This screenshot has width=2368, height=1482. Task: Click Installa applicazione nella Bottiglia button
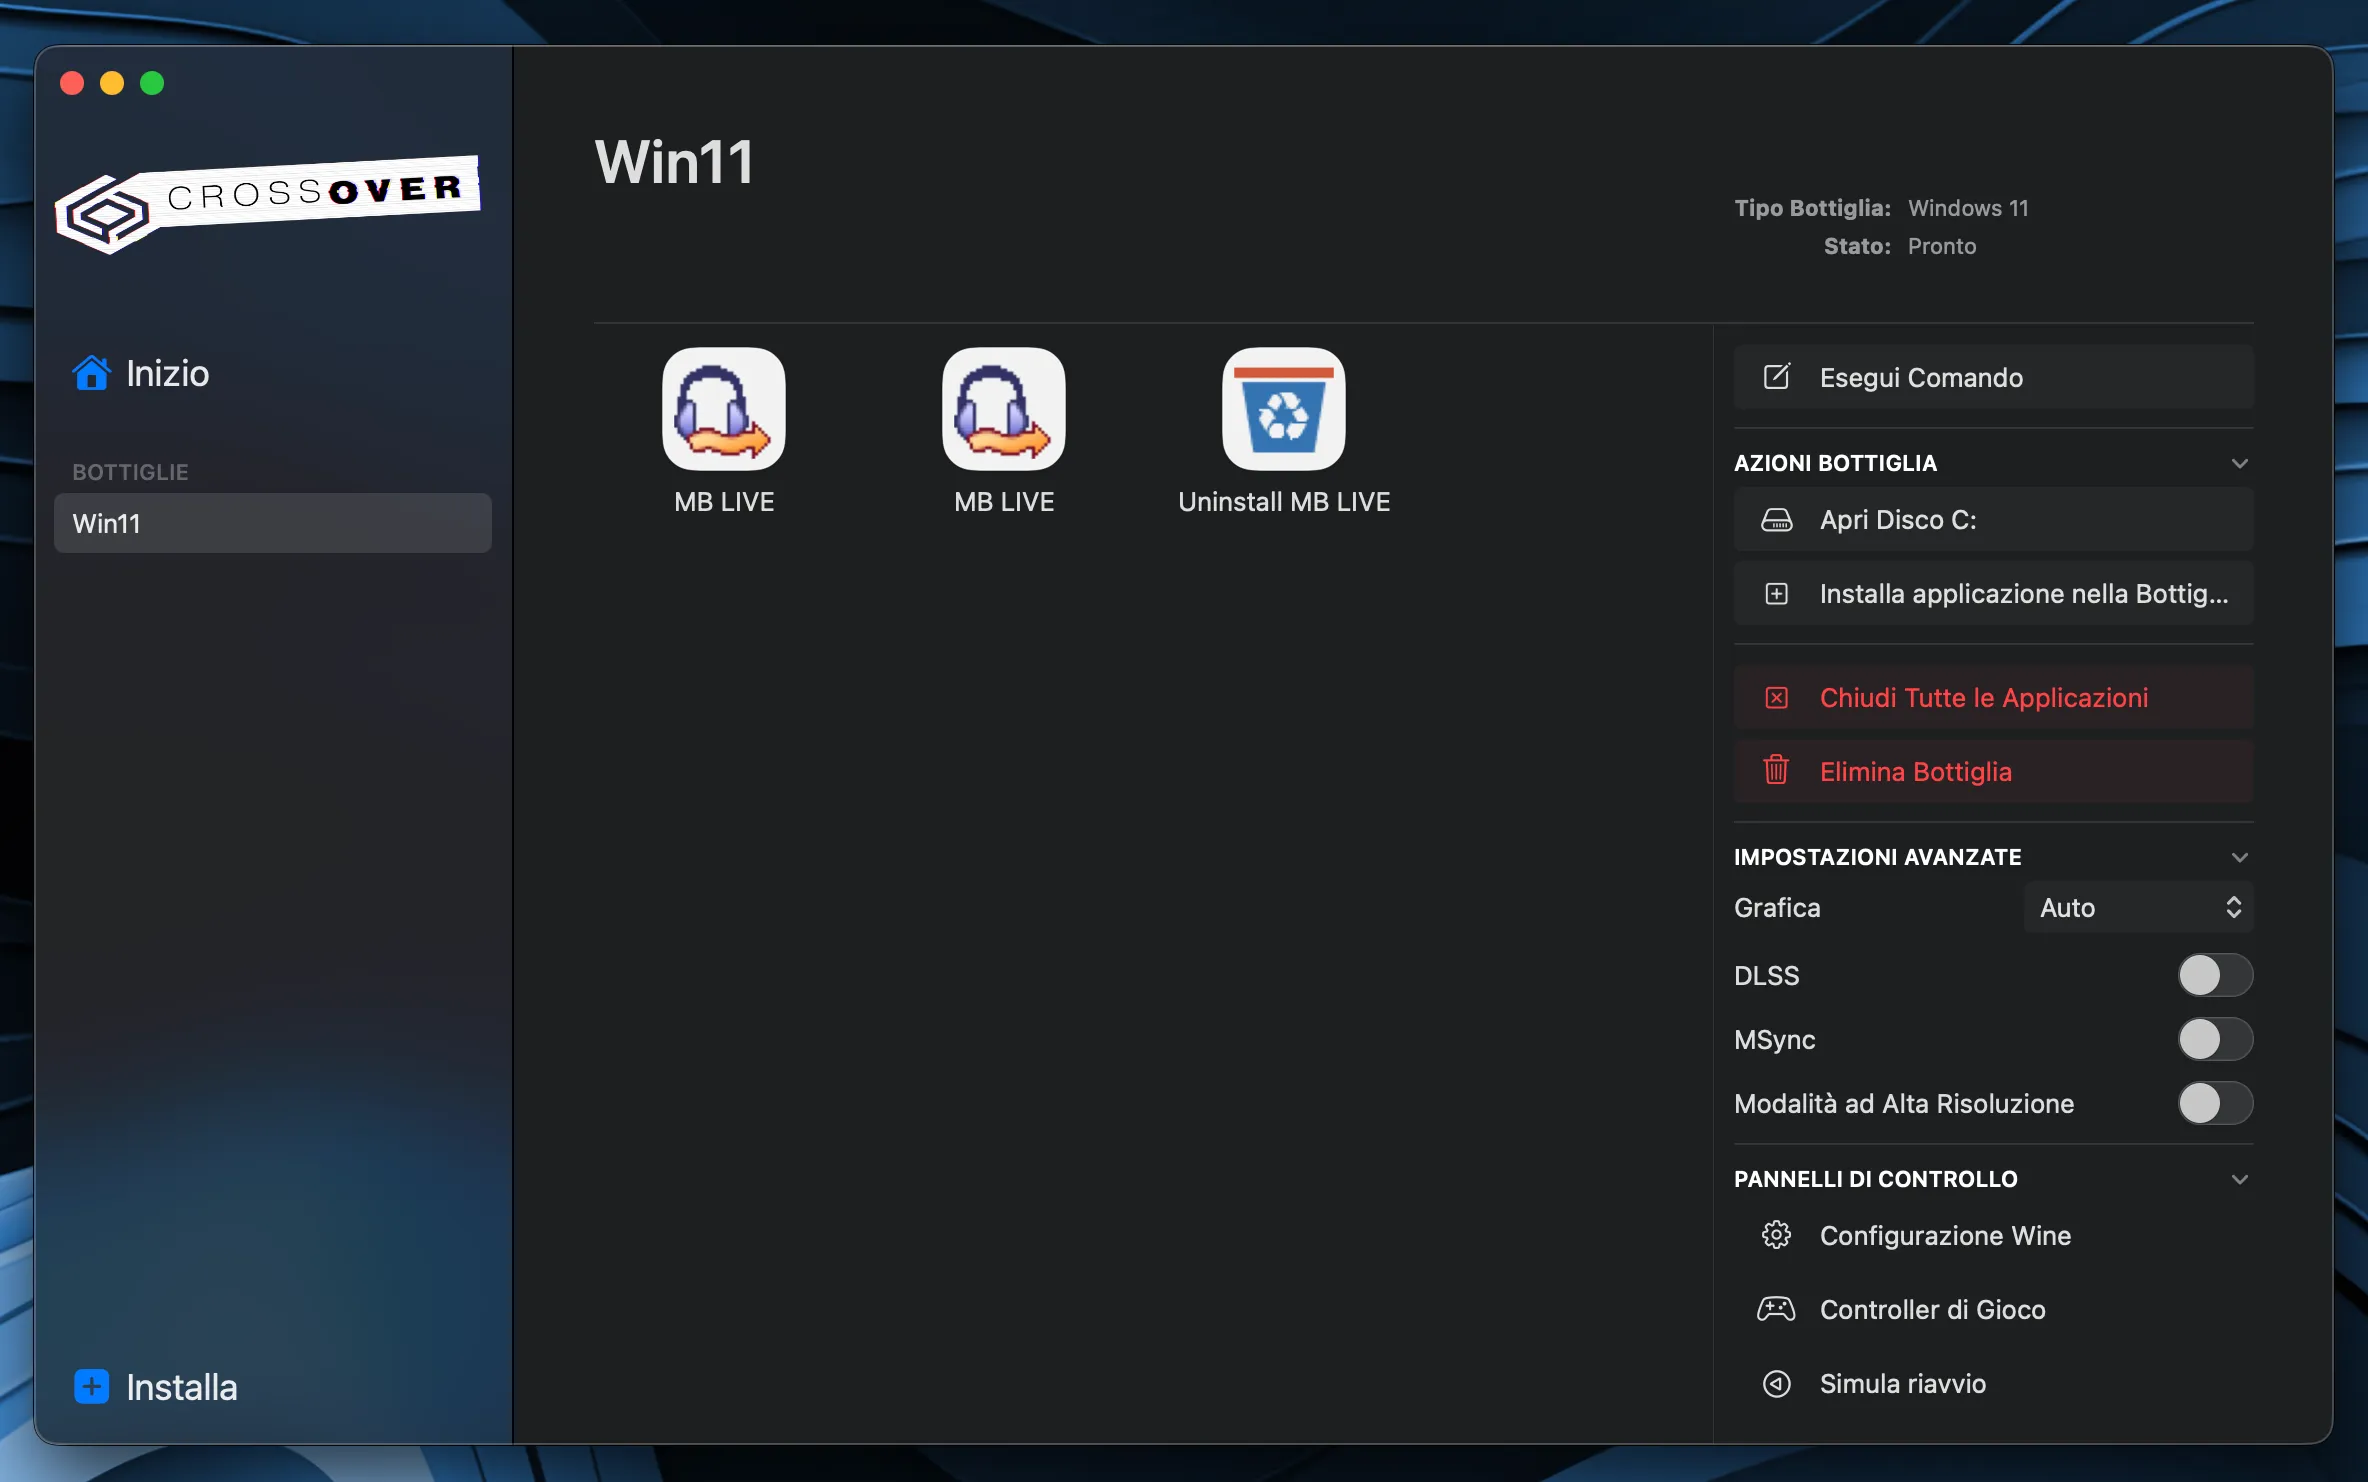point(1994,594)
